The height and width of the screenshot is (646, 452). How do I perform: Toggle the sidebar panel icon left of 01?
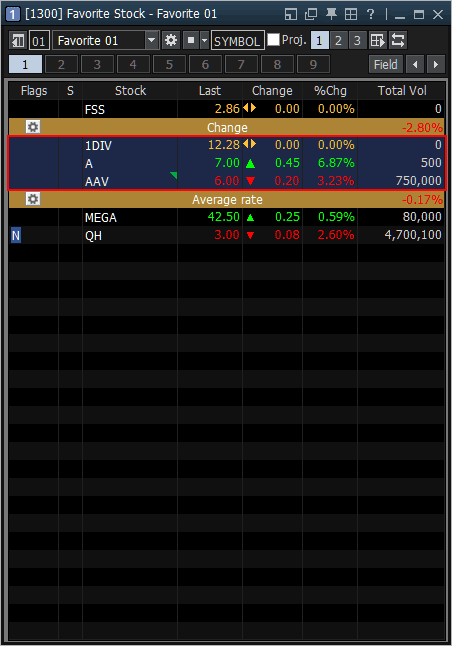tap(18, 40)
